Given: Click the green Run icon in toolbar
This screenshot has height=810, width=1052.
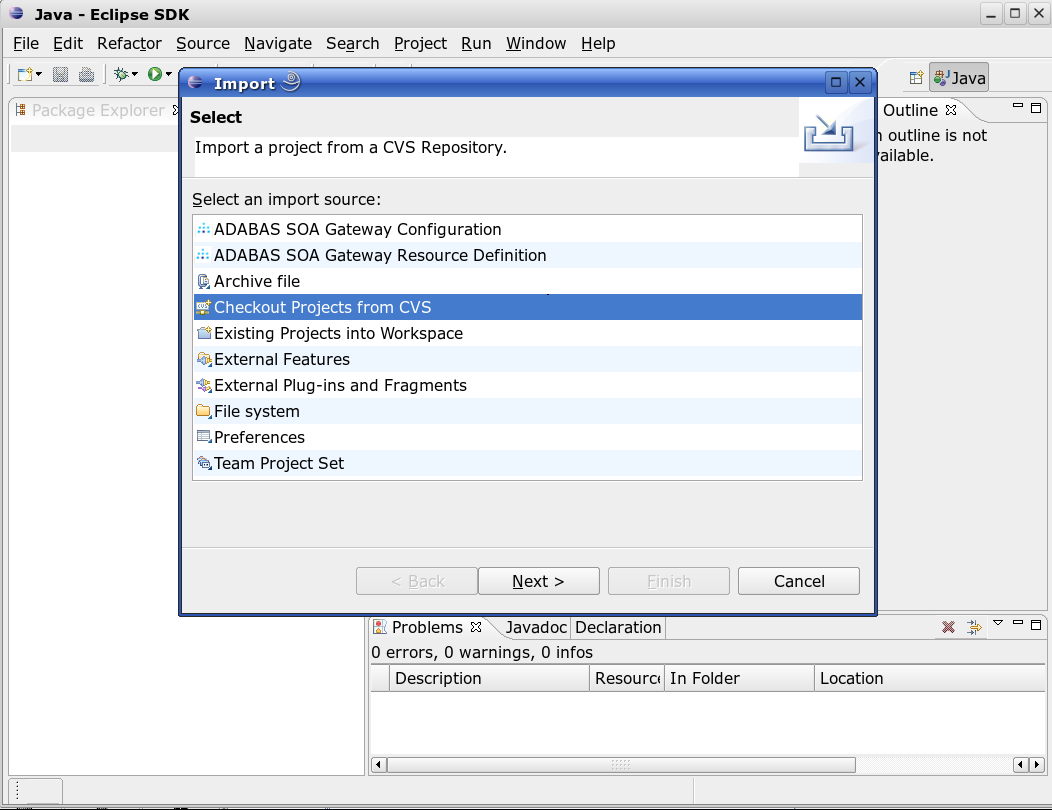Looking at the screenshot, I should click(155, 74).
